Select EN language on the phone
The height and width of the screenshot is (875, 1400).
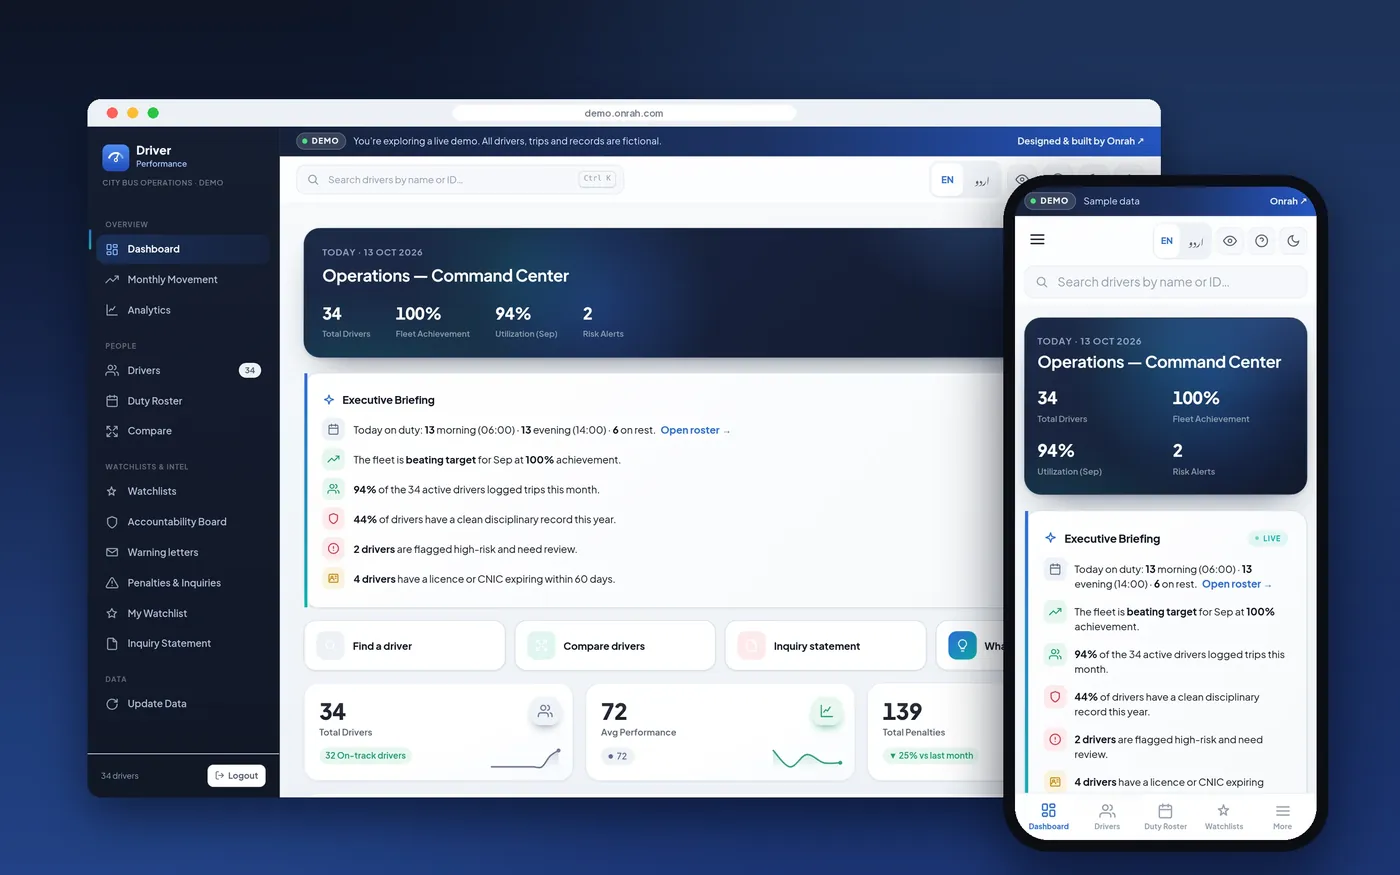[x=1167, y=241]
